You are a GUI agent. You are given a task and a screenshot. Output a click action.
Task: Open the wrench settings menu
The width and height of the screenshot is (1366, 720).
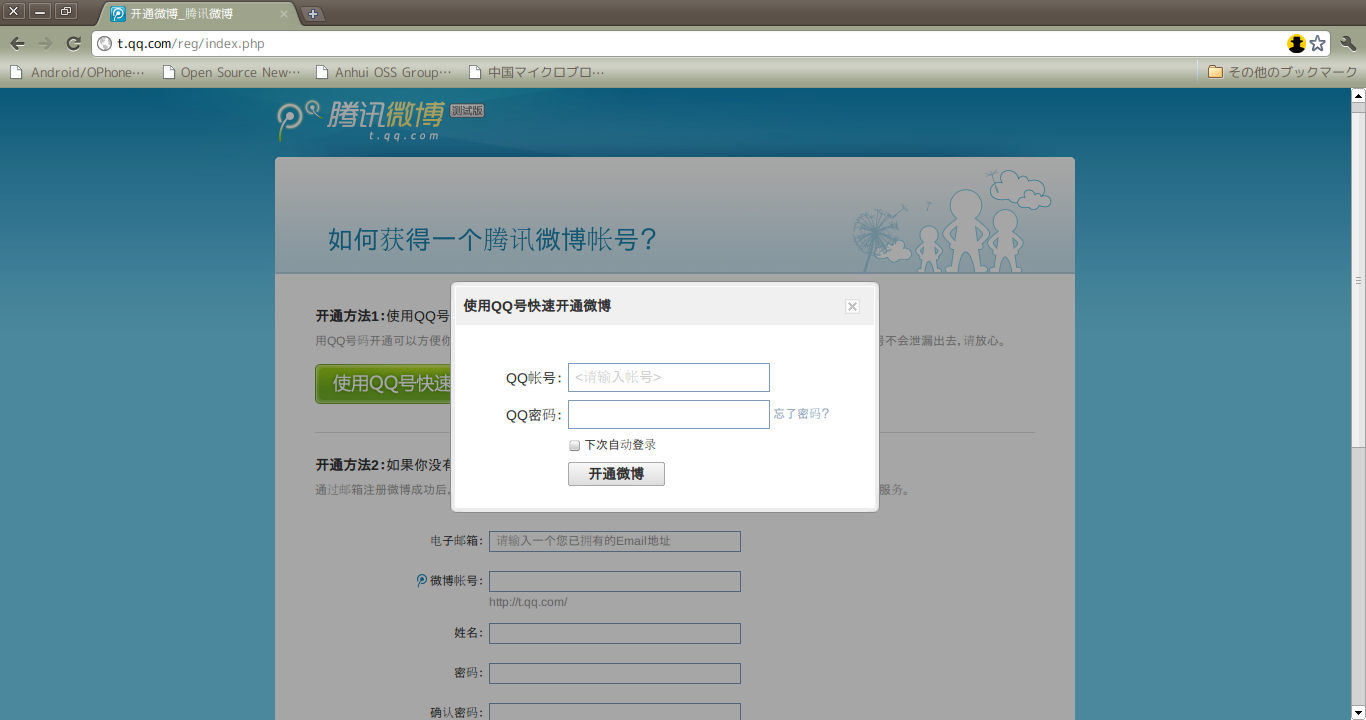click(1348, 43)
